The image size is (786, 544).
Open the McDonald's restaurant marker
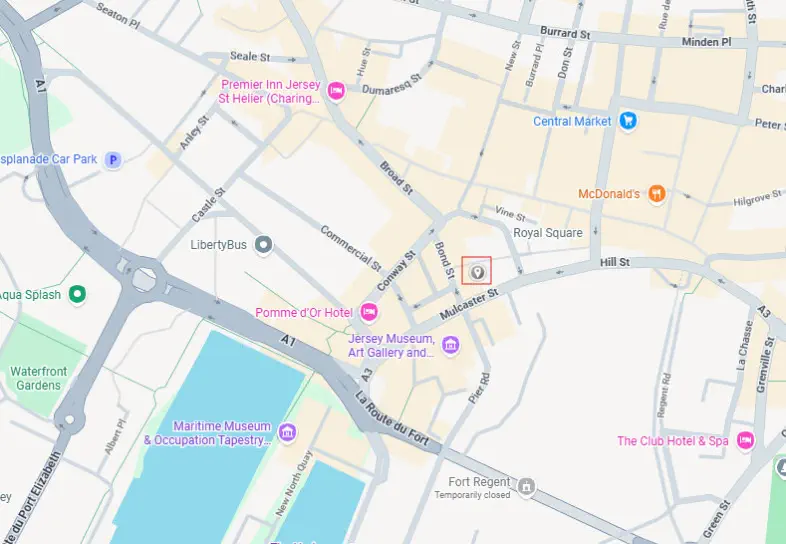[x=657, y=194]
